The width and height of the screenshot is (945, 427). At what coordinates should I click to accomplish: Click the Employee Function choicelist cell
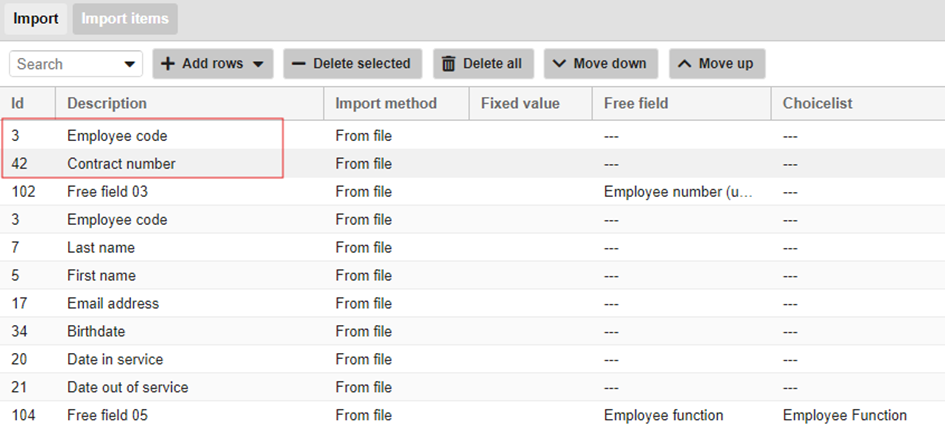click(844, 415)
